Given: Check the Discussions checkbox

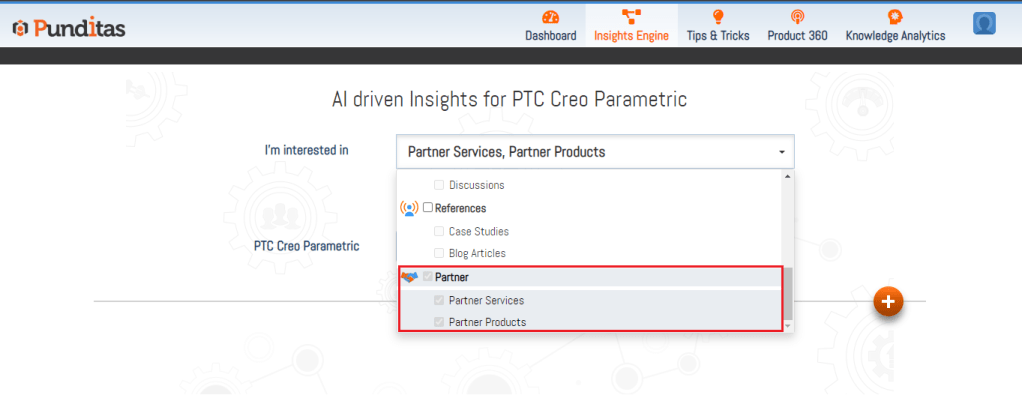Looking at the screenshot, I should point(439,185).
